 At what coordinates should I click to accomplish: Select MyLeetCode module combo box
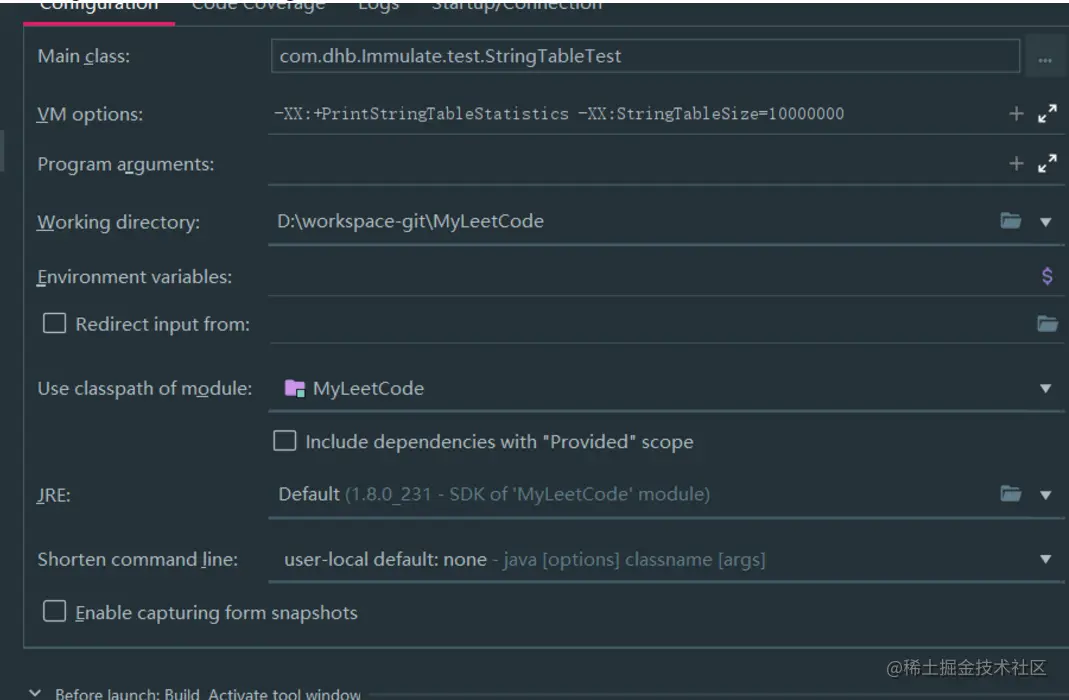coord(665,389)
